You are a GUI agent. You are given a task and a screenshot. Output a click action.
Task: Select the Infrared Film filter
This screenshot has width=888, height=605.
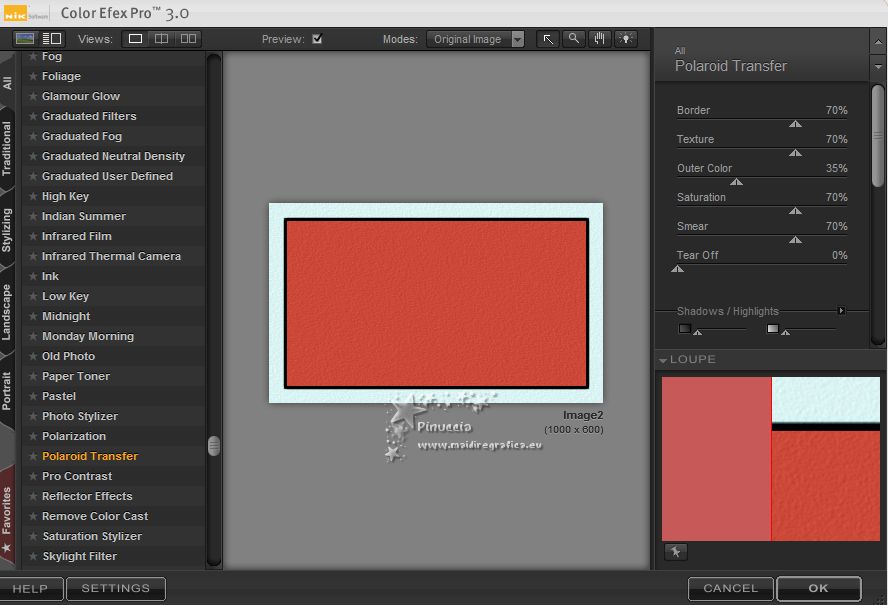(x=76, y=236)
